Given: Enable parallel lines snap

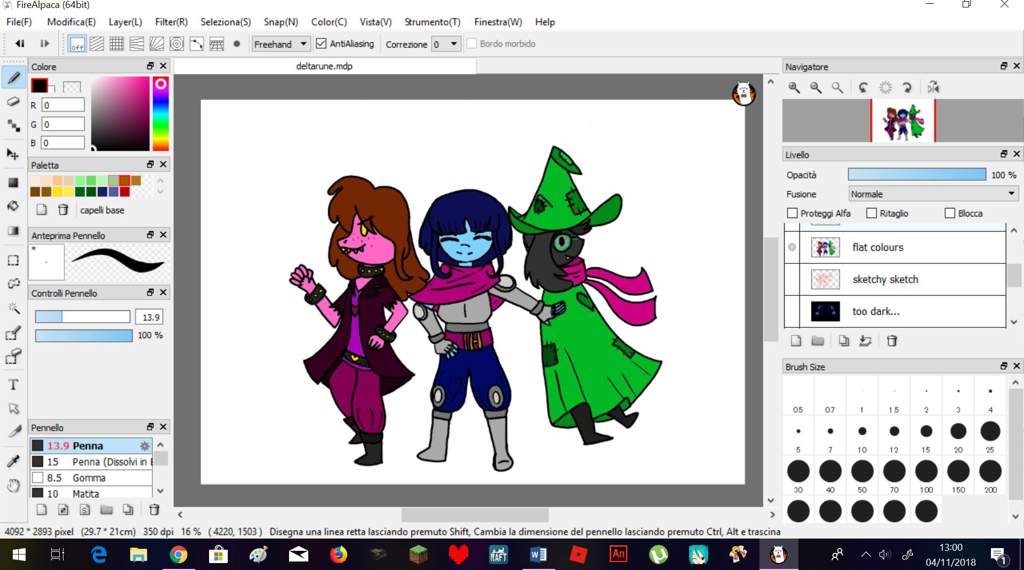Looking at the screenshot, I should 97,44.
